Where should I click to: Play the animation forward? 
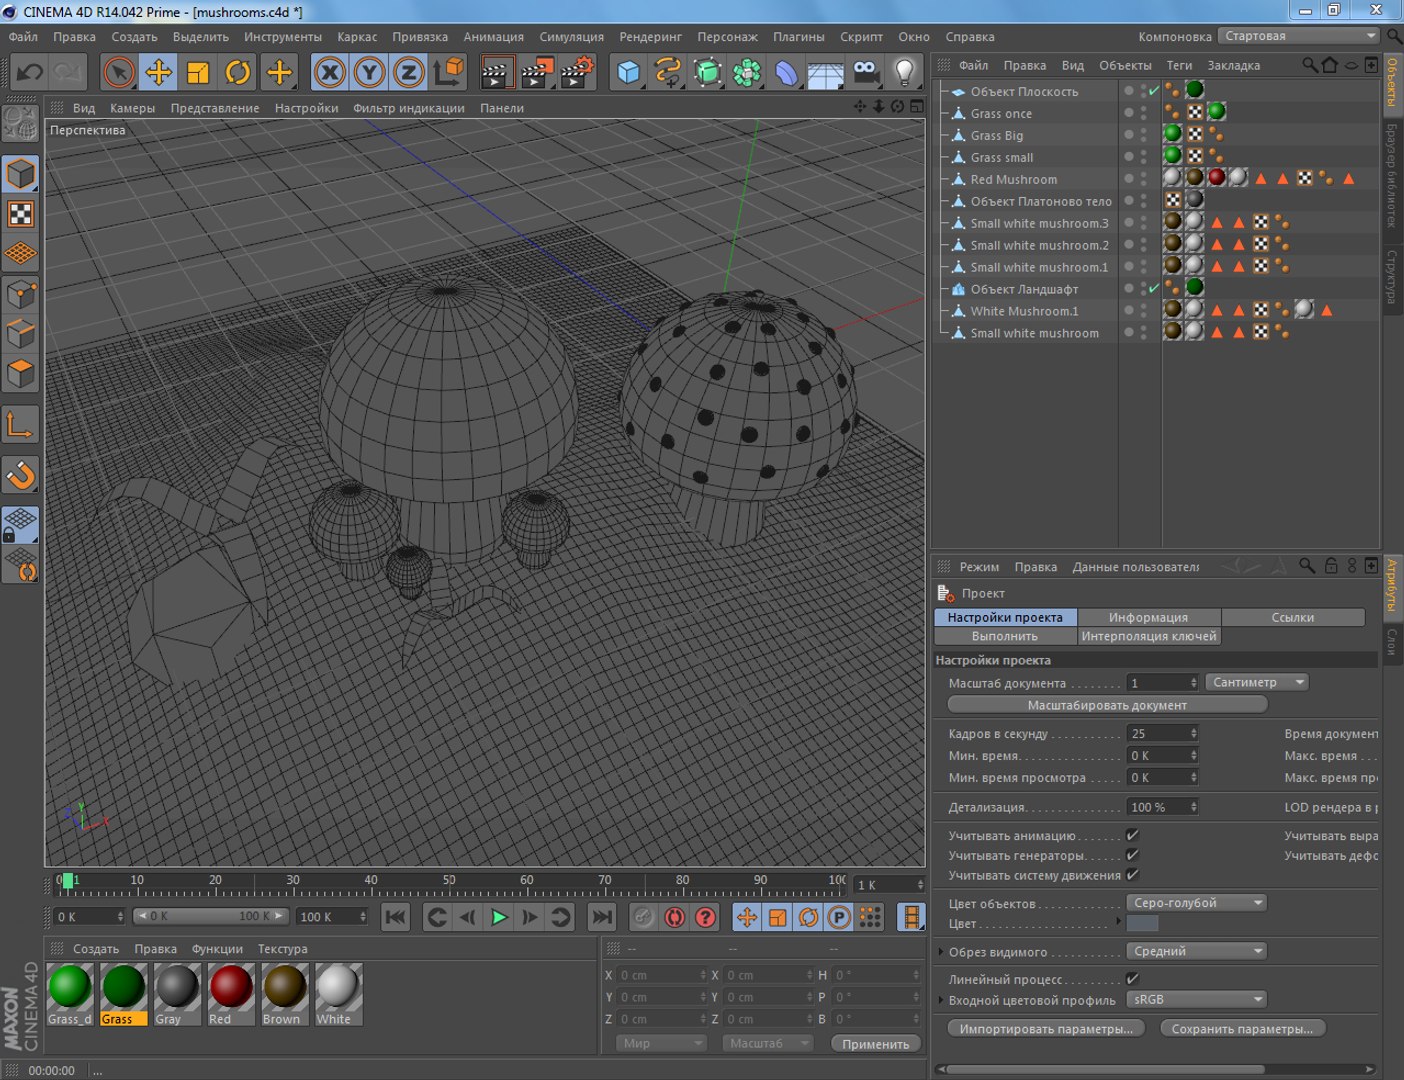click(x=499, y=917)
